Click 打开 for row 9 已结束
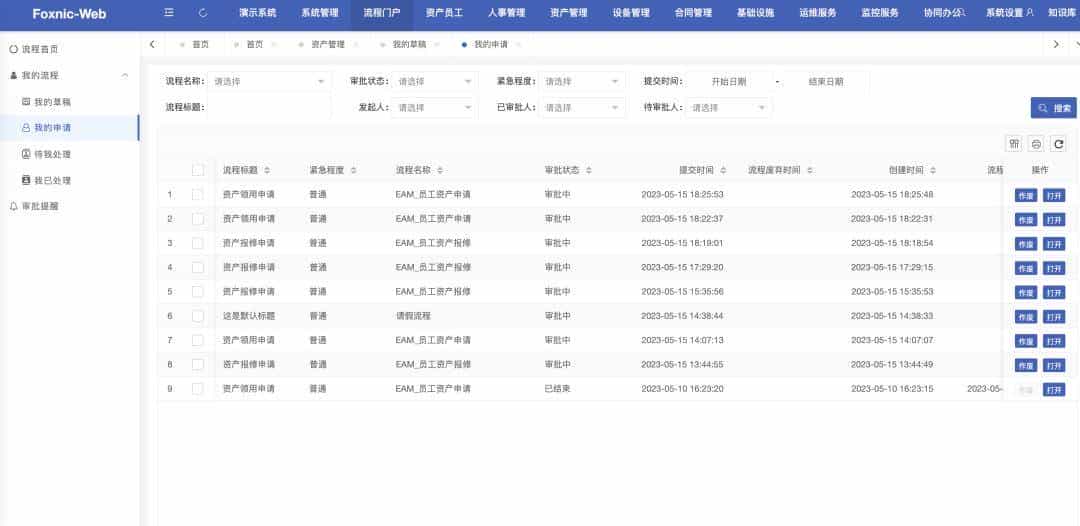The image size is (1080, 526). [1054, 390]
